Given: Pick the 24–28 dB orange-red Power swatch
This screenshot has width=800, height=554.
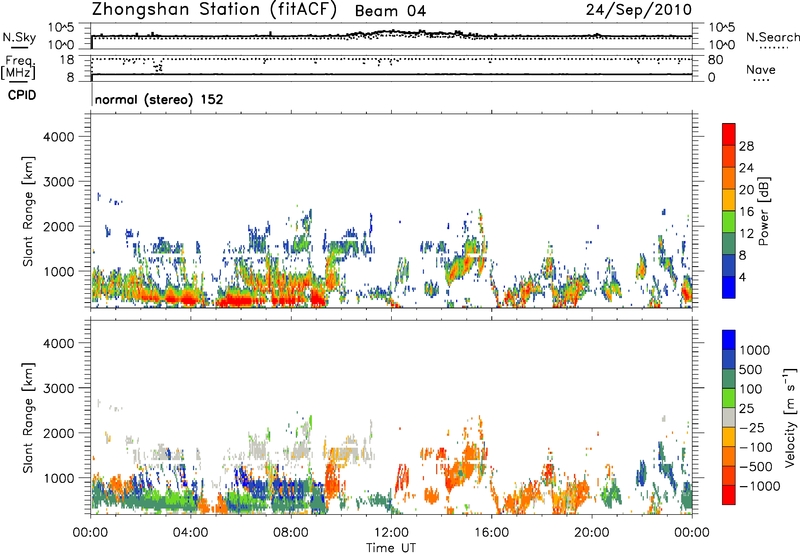Looking at the screenshot, I should click(729, 157).
